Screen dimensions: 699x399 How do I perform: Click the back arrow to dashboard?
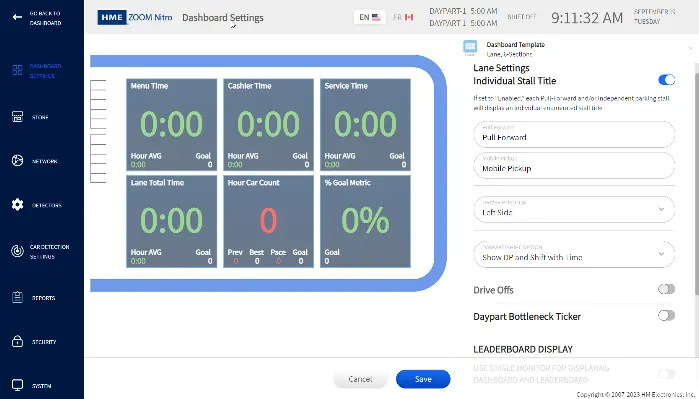[x=17, y=17]
